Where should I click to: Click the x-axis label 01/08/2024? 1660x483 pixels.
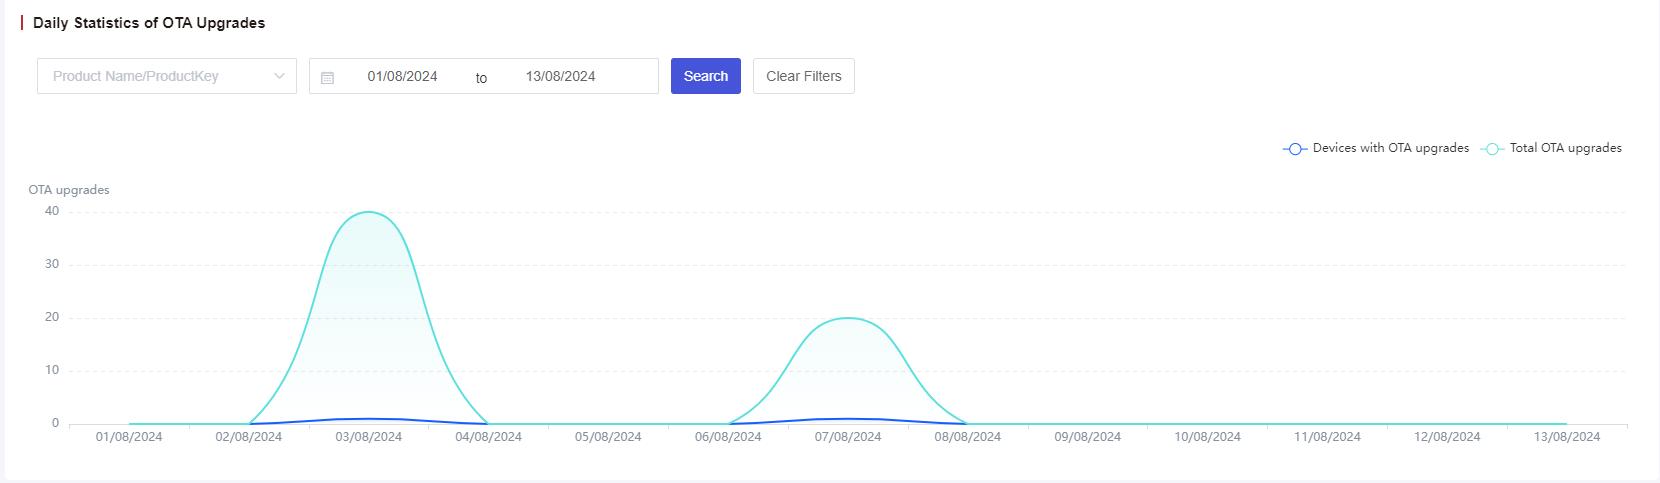129,437
